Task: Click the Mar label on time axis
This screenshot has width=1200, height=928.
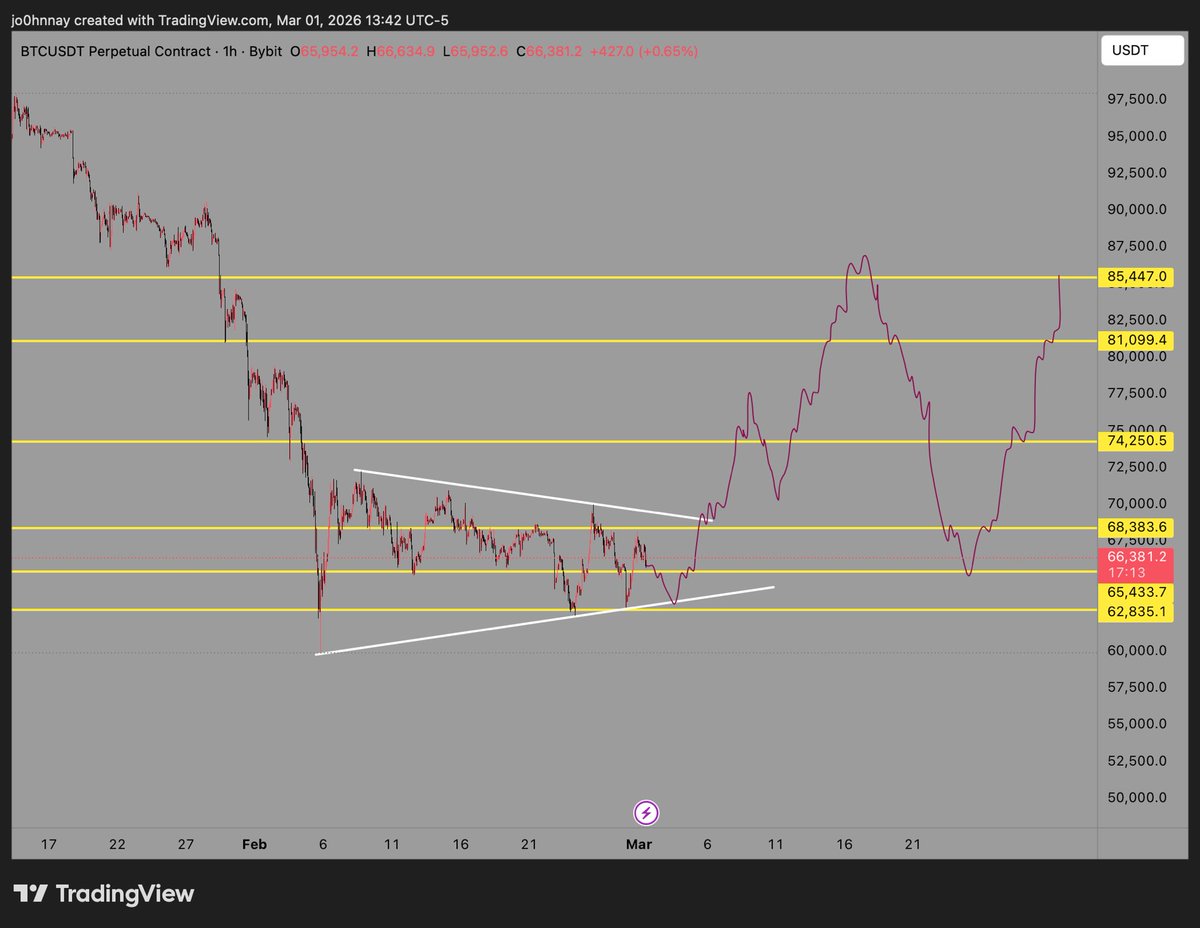Action: [638, 844]
